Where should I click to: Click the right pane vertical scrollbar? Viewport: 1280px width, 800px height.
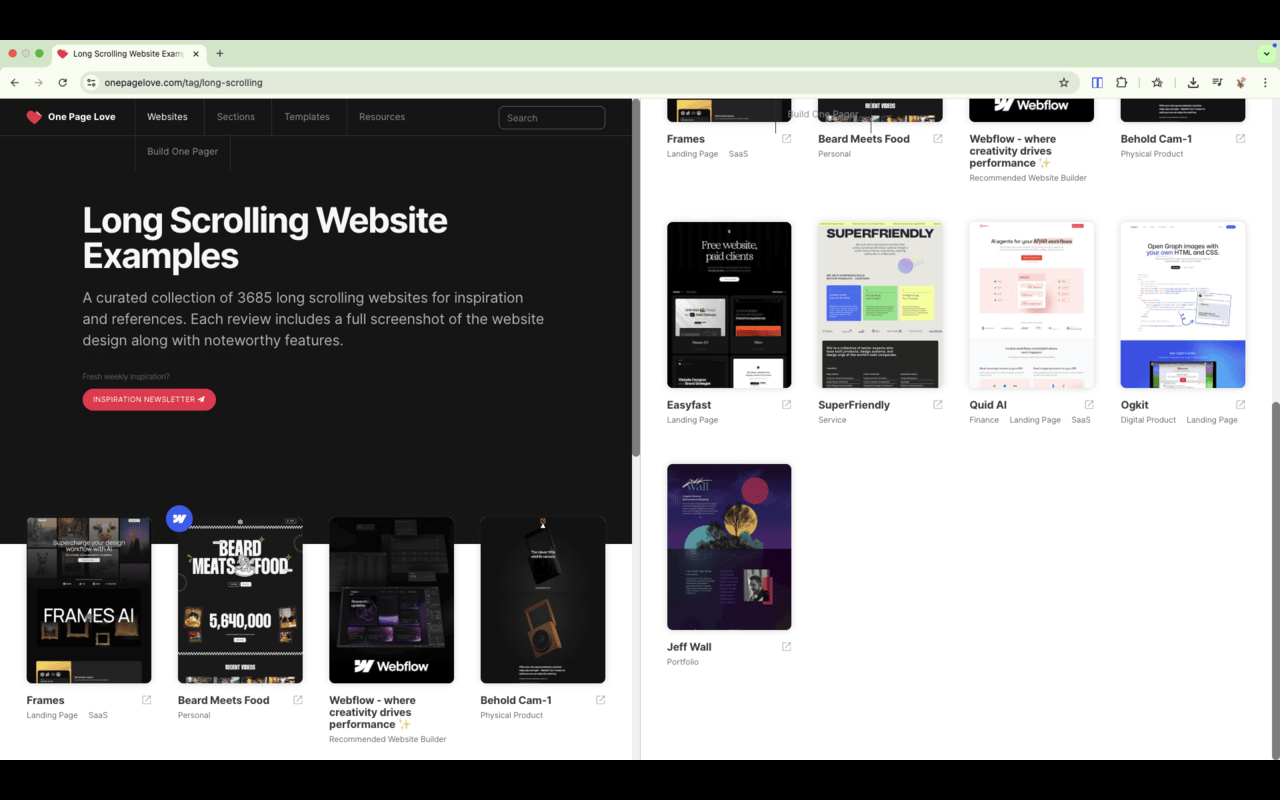[x=1274, y=580]
